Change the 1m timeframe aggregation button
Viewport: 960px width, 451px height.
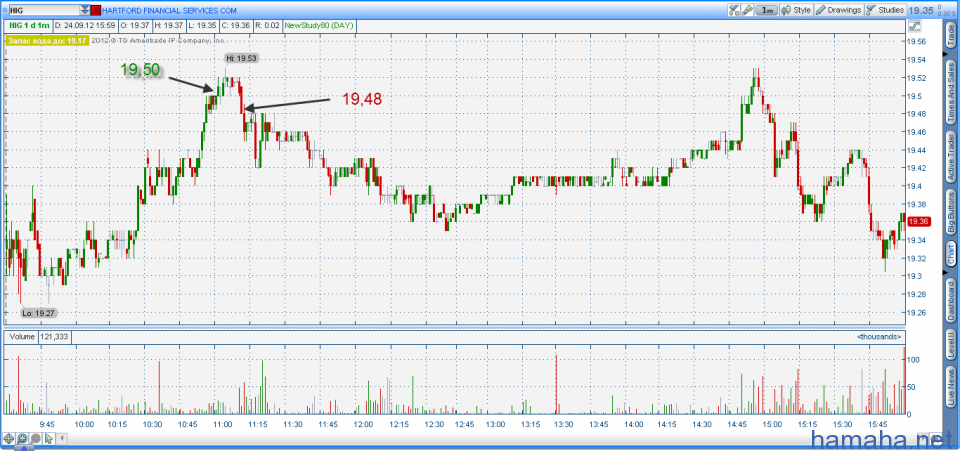(767, 10)
